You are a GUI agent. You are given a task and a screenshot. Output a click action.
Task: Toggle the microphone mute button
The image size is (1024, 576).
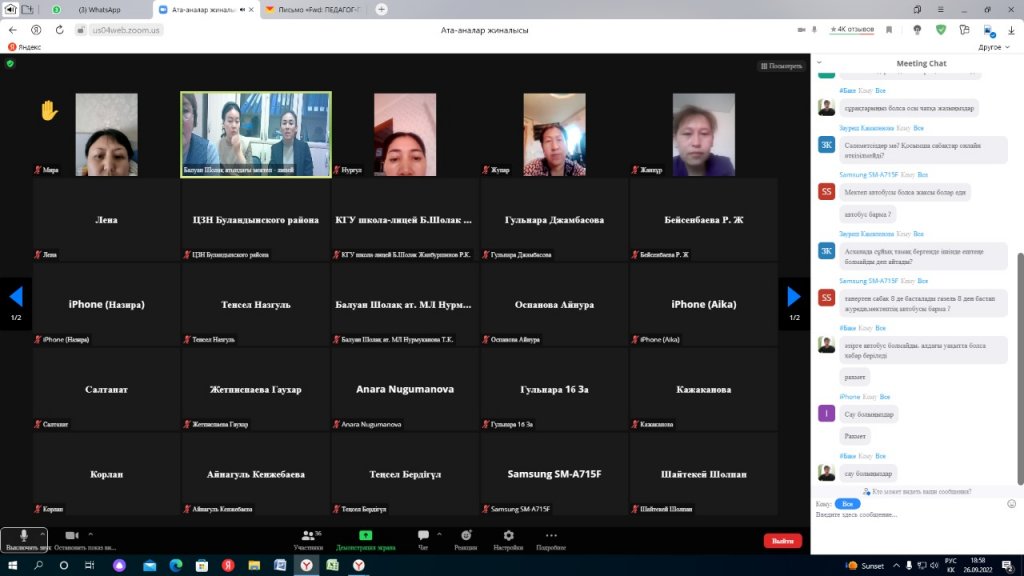(23, 537)
